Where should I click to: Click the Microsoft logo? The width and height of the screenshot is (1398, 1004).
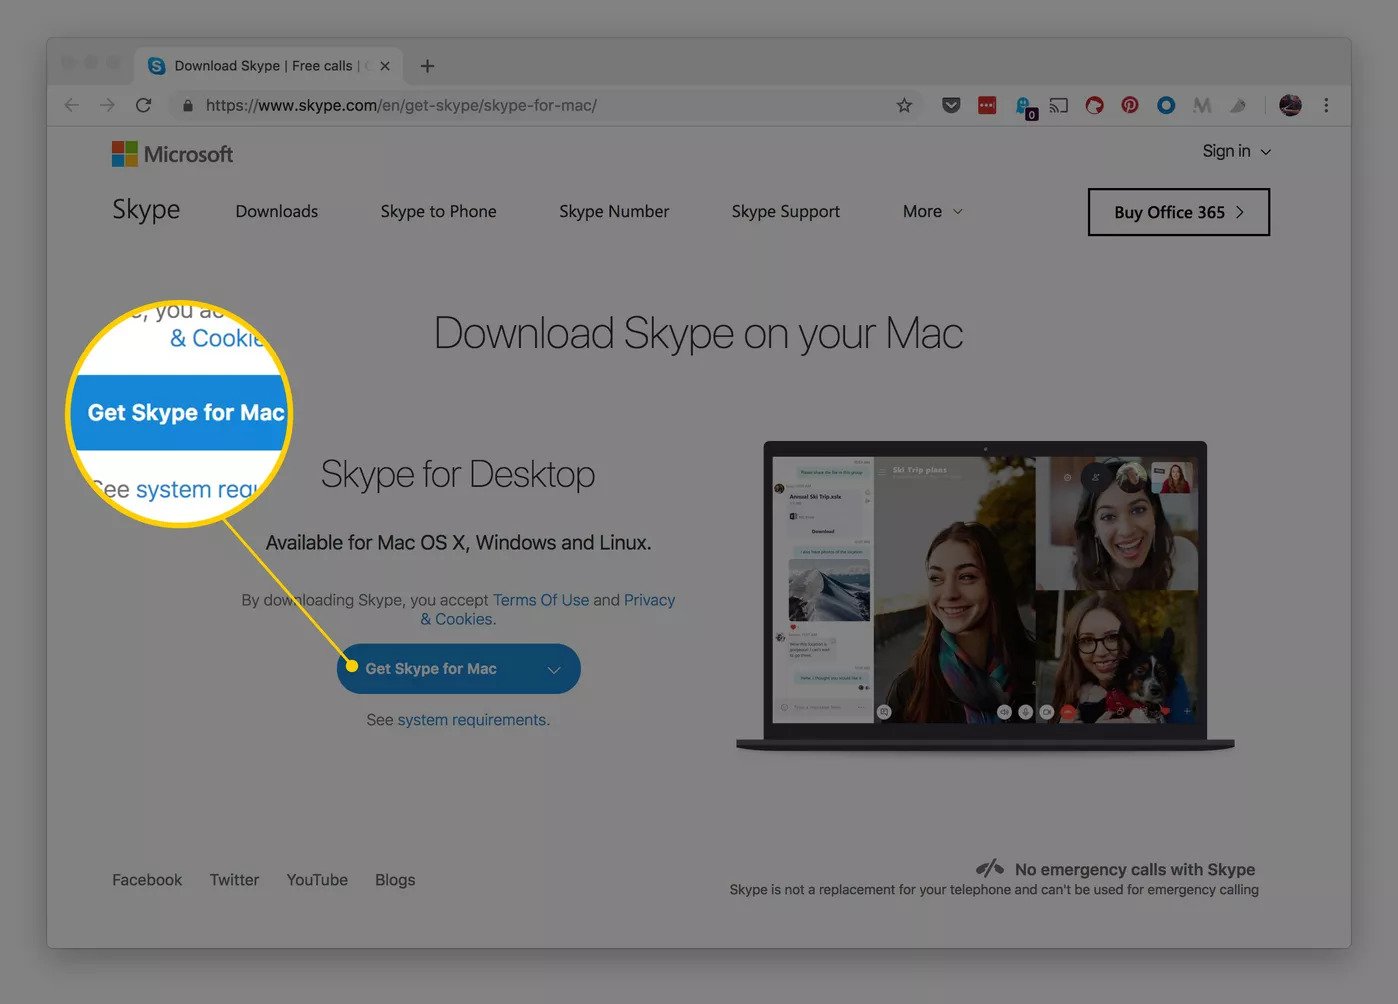172,154
